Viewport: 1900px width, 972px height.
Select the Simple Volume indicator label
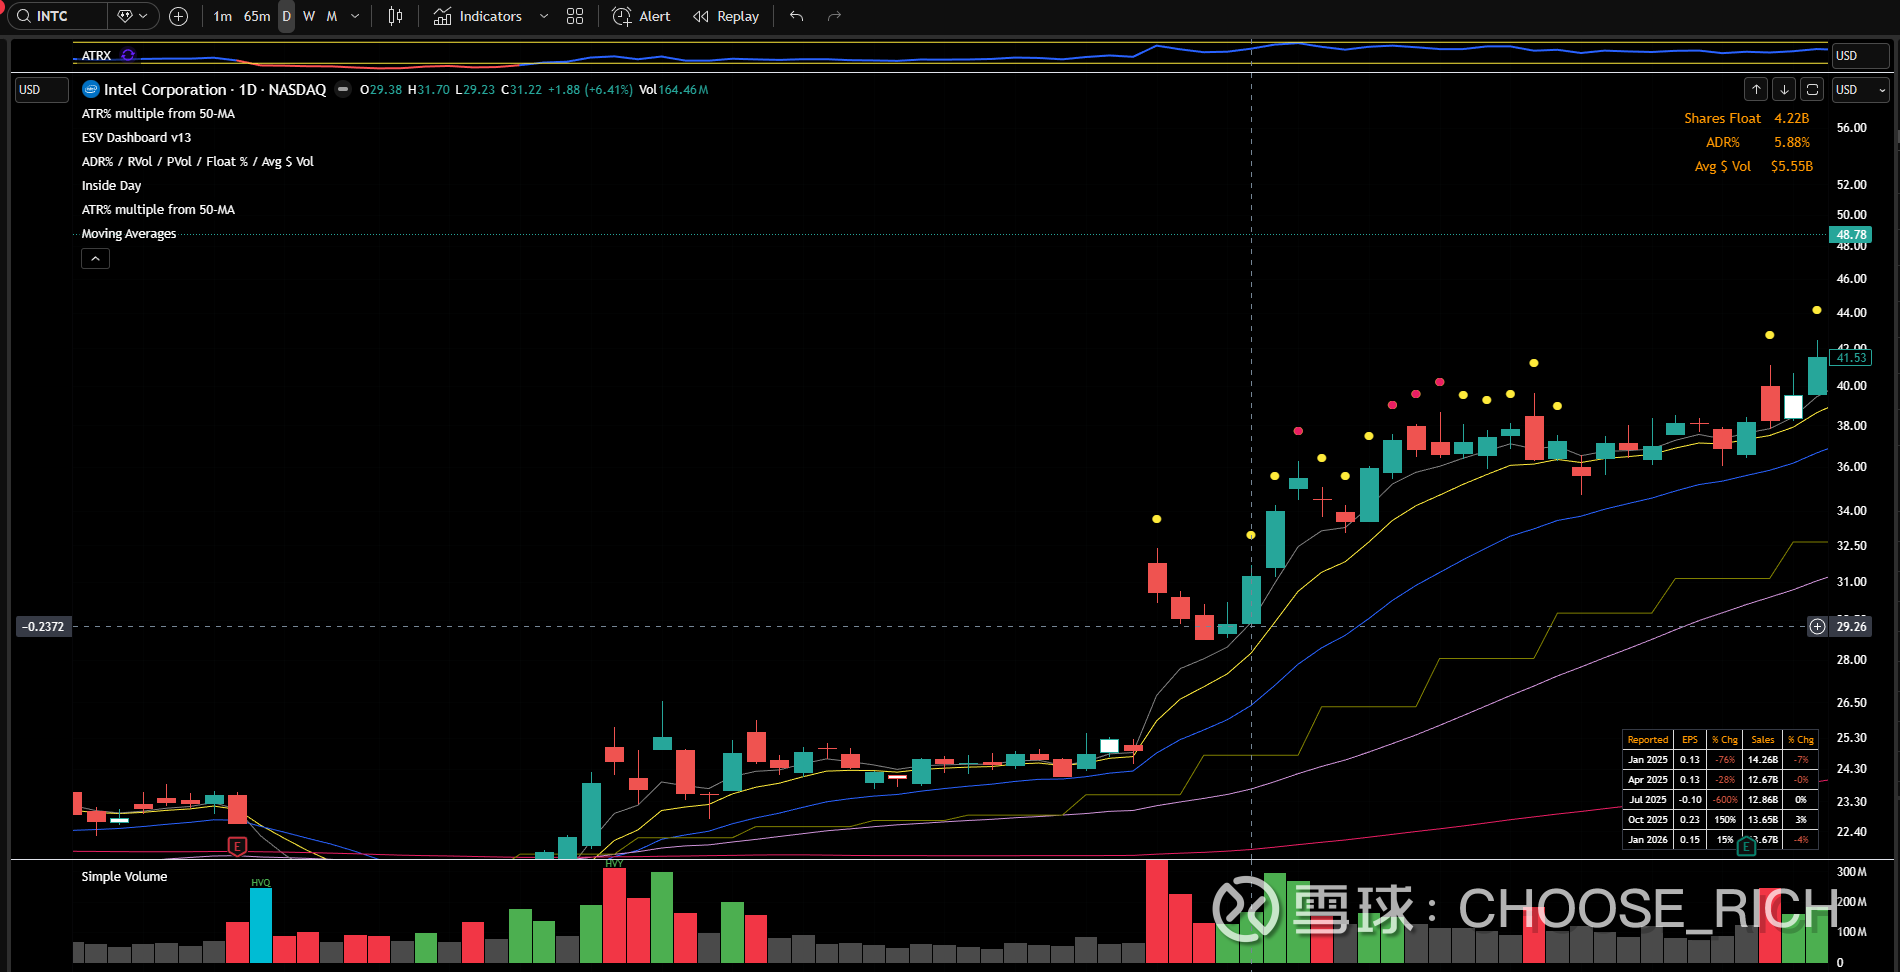[124, 876]
